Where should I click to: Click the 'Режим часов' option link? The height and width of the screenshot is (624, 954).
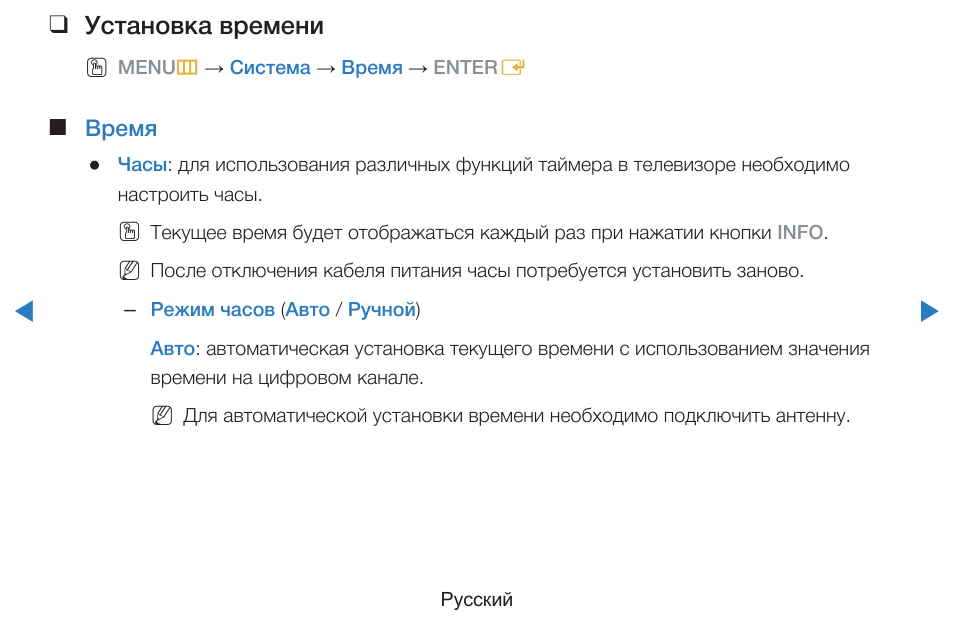pos(212,310)
